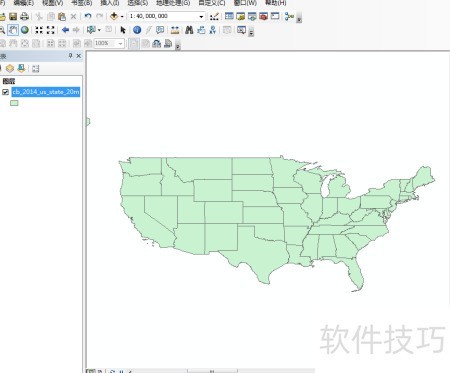The width and height of the screenshot is (450, 373).
Task: Click inside the 1:40,000,000 scale field
Action: point(163,16)
